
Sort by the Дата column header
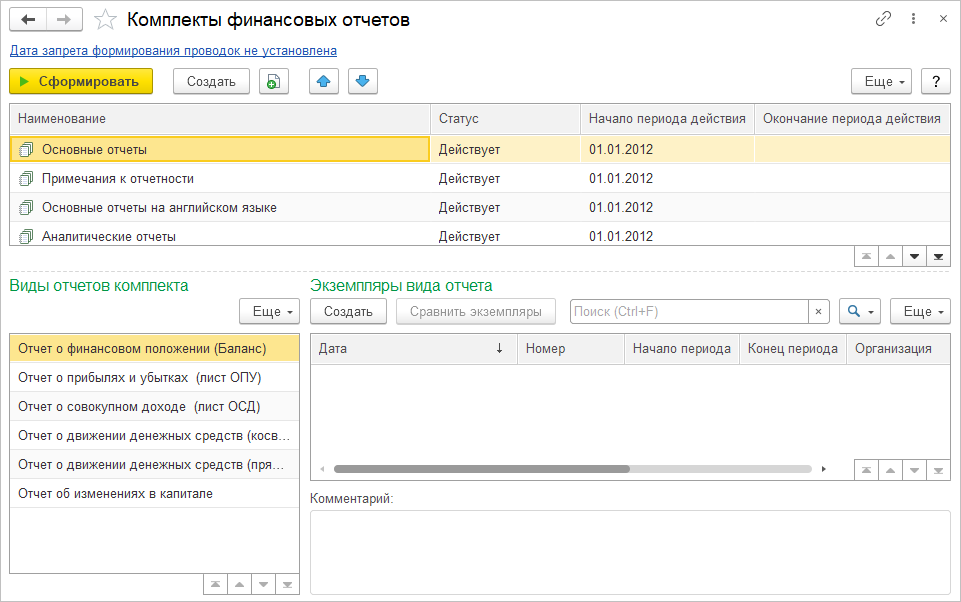point(413,349)
